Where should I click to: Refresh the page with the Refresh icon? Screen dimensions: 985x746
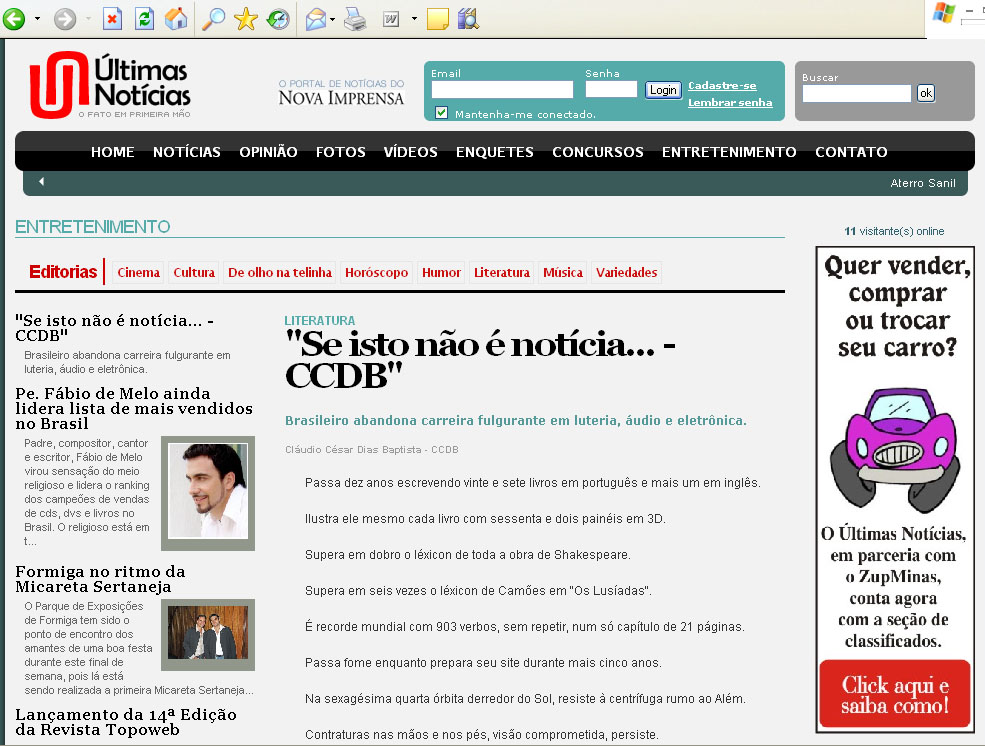[144, 18]
